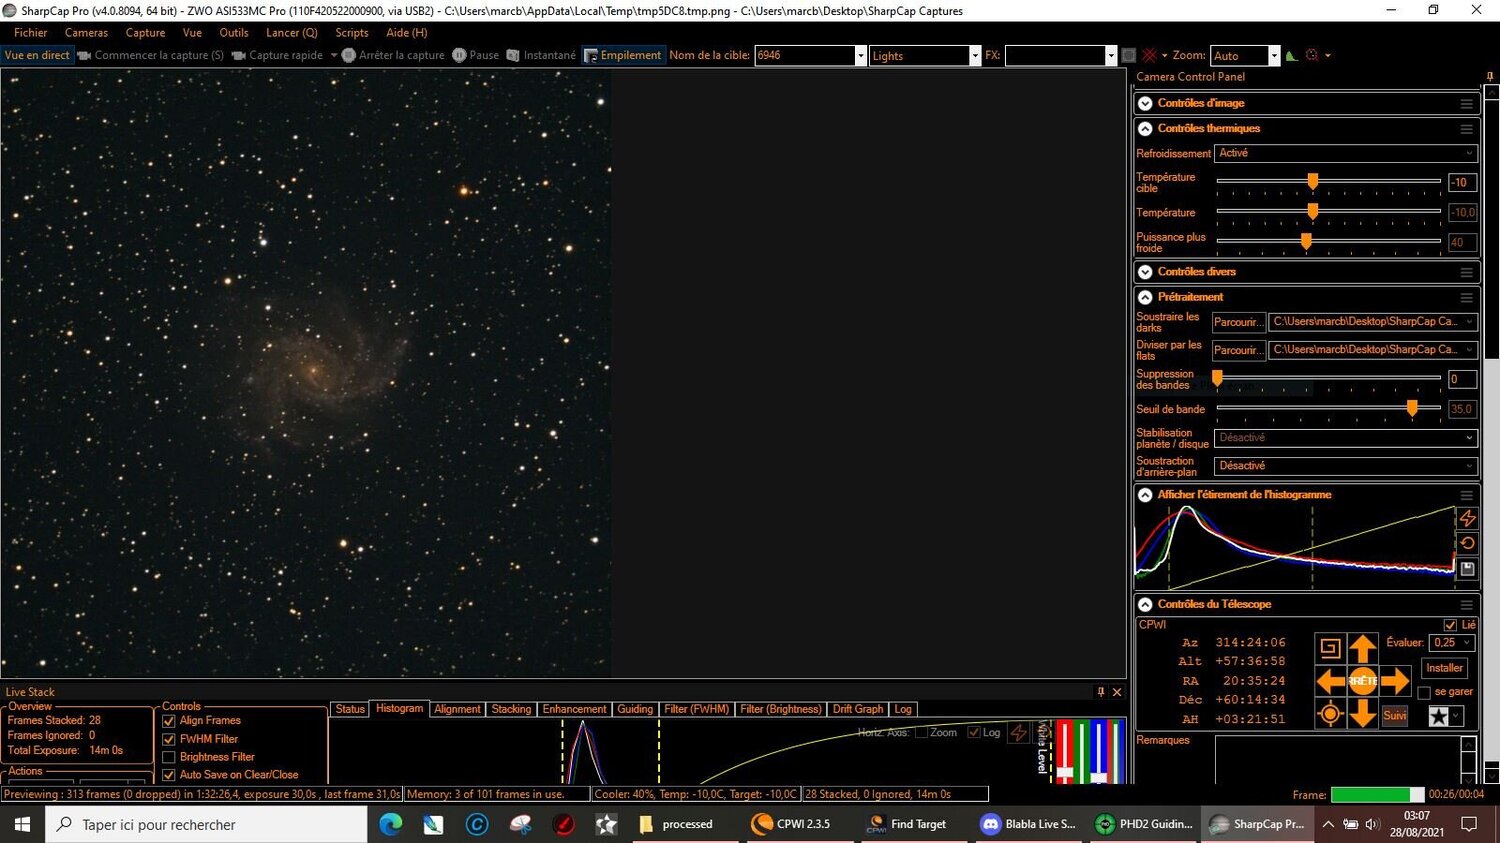Collapse the Contrôles thermiques panel
The image size is (1500, 843).
coord(1145,128)
